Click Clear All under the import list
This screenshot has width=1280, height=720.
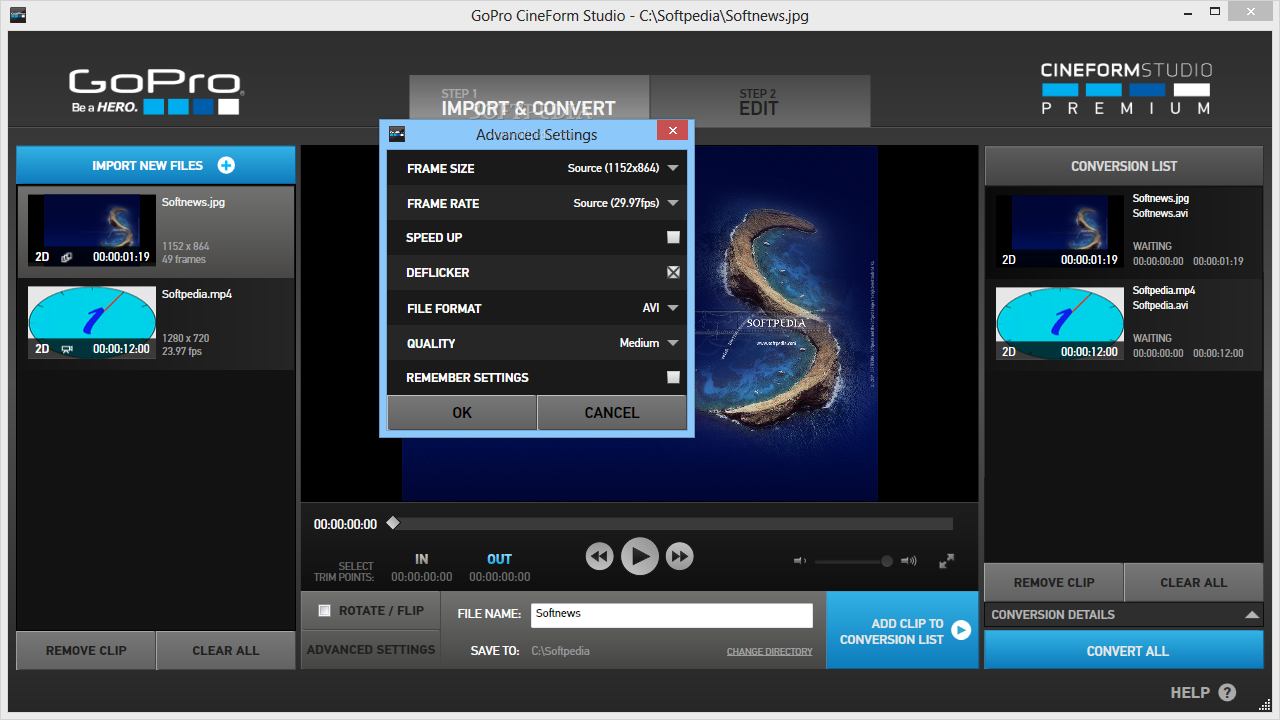pyautogui.click(x=226, y=650)
